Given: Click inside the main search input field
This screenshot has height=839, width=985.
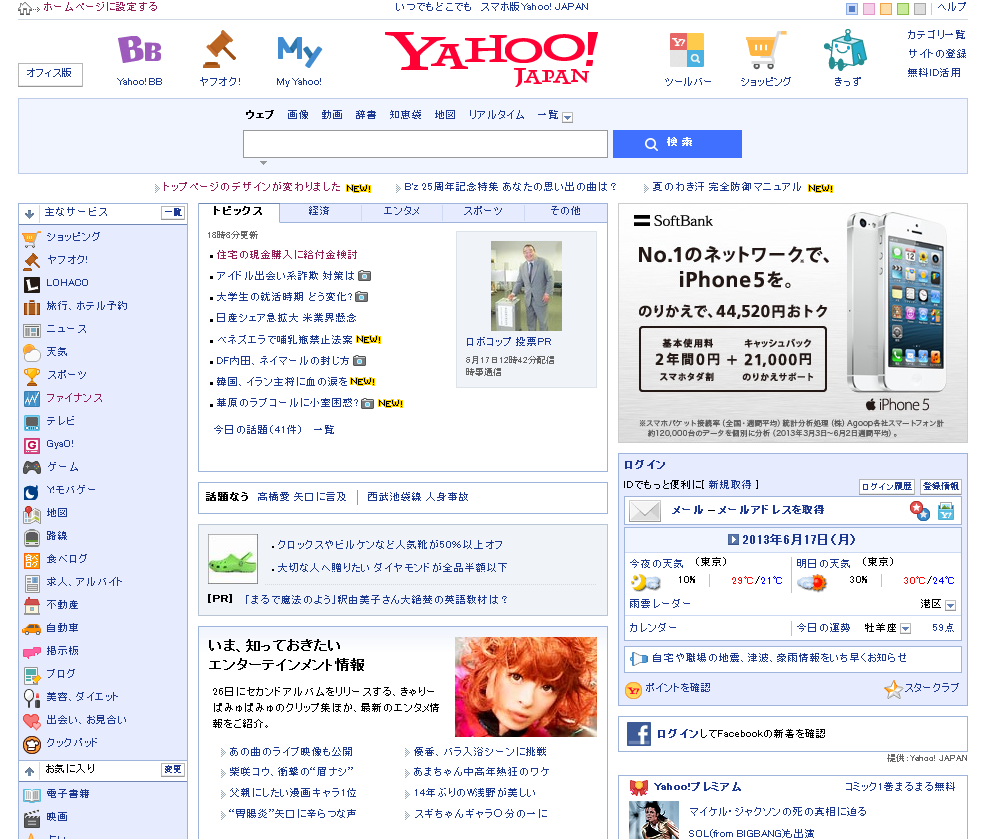Looking at the screenshot, I should pos(424,143).
